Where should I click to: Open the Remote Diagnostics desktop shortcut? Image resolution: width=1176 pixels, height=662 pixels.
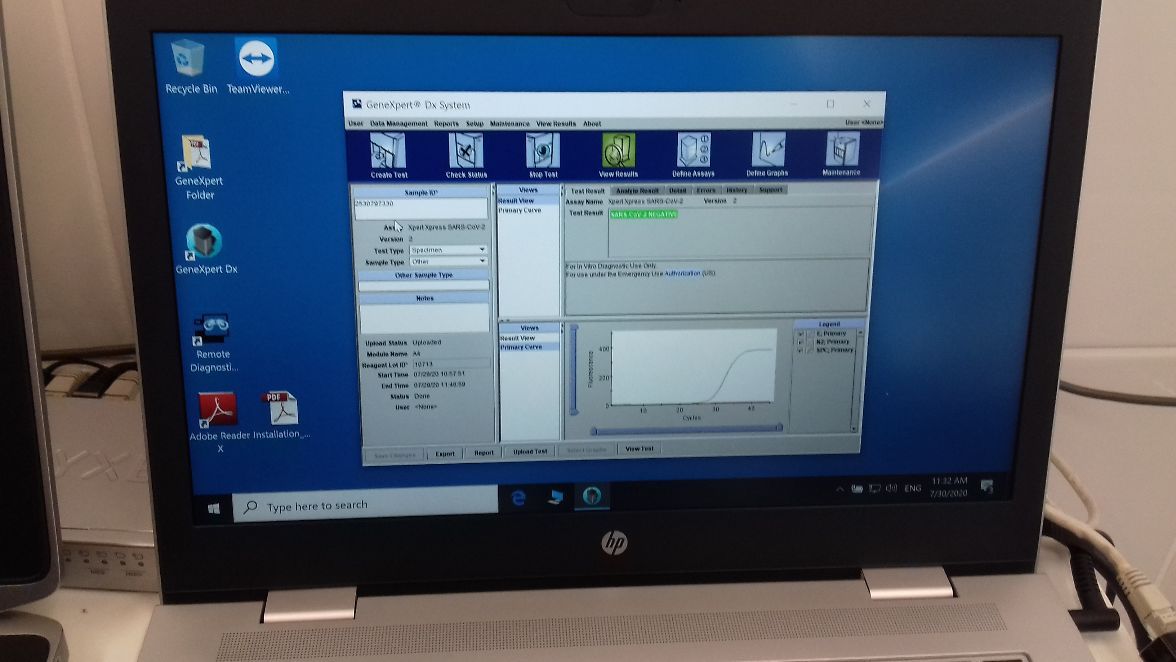213,343
